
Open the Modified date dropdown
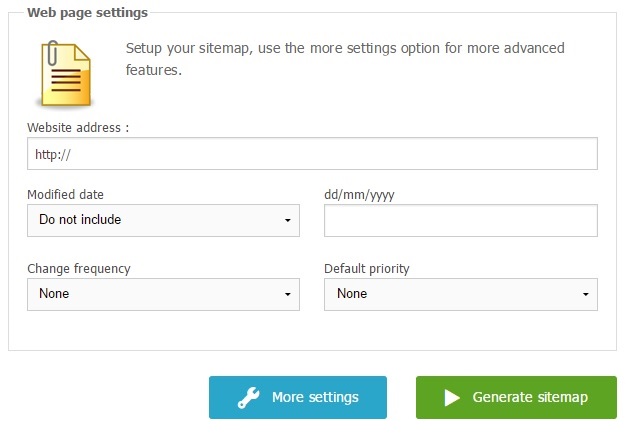point(163,220)
